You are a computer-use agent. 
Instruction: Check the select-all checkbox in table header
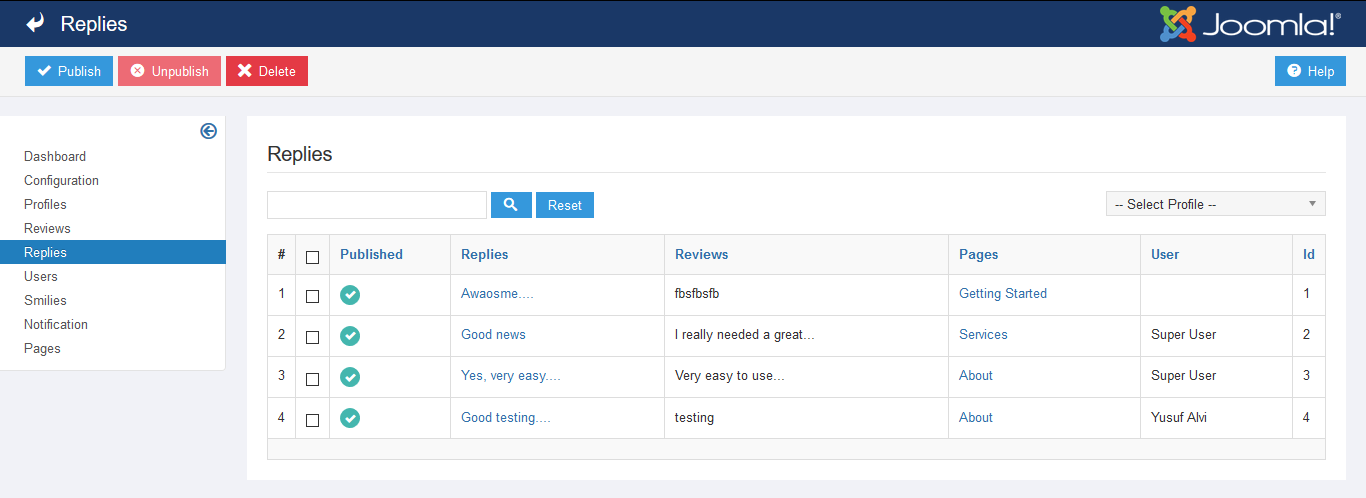(312, 256)
